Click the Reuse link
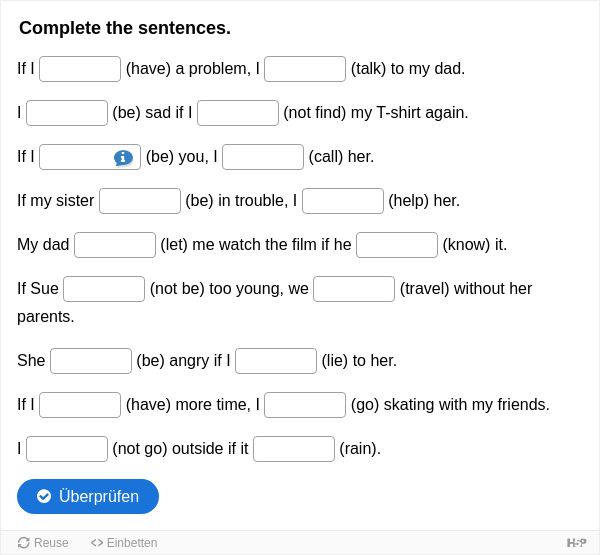600x555 pixels. (x=43, y=542)
